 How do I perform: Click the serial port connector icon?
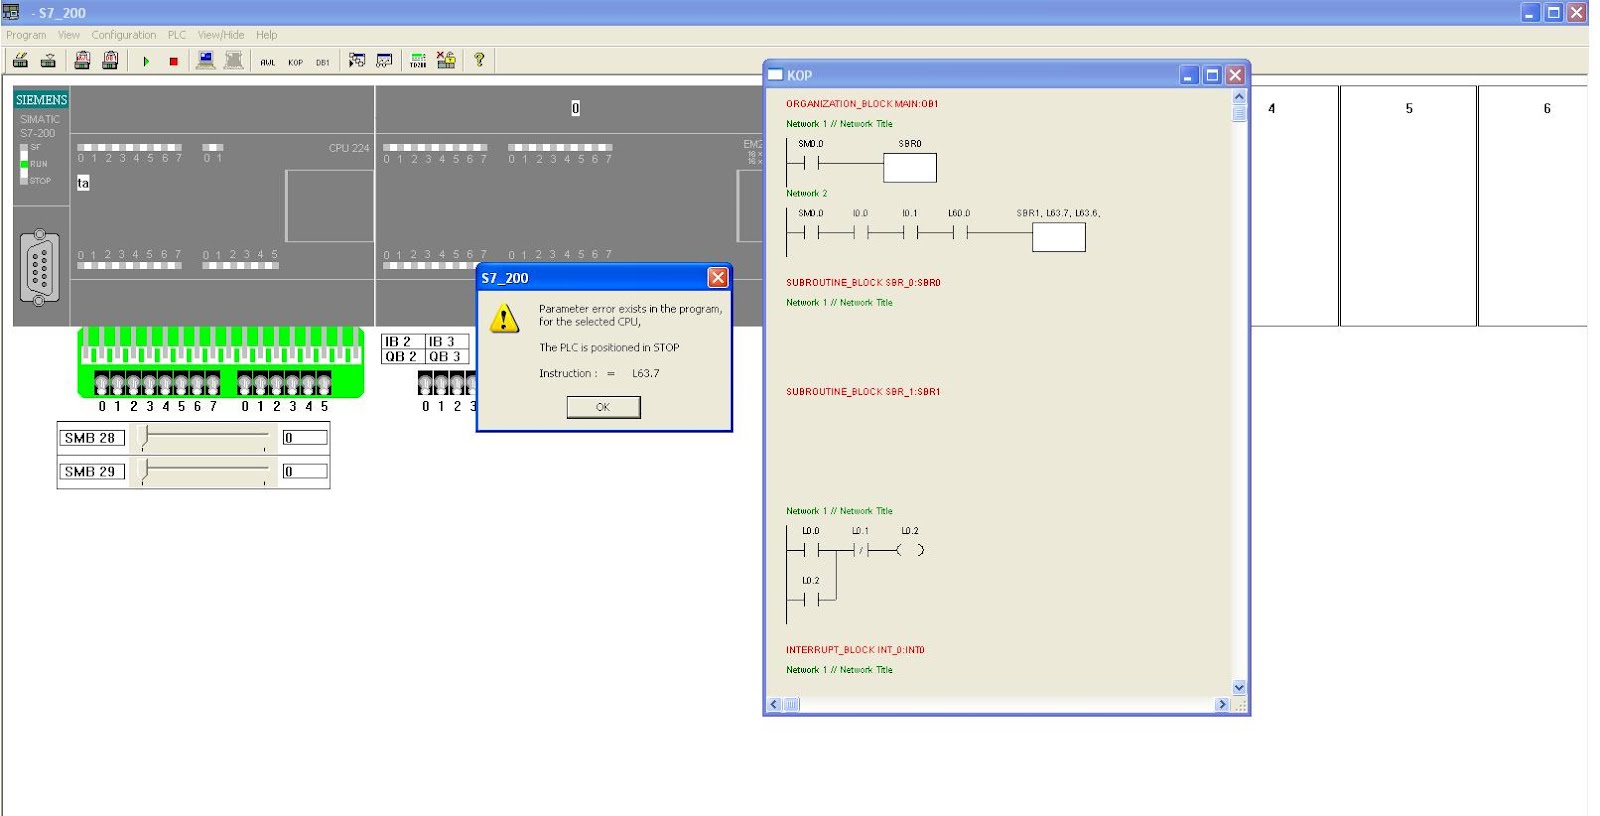click(40, 268)
